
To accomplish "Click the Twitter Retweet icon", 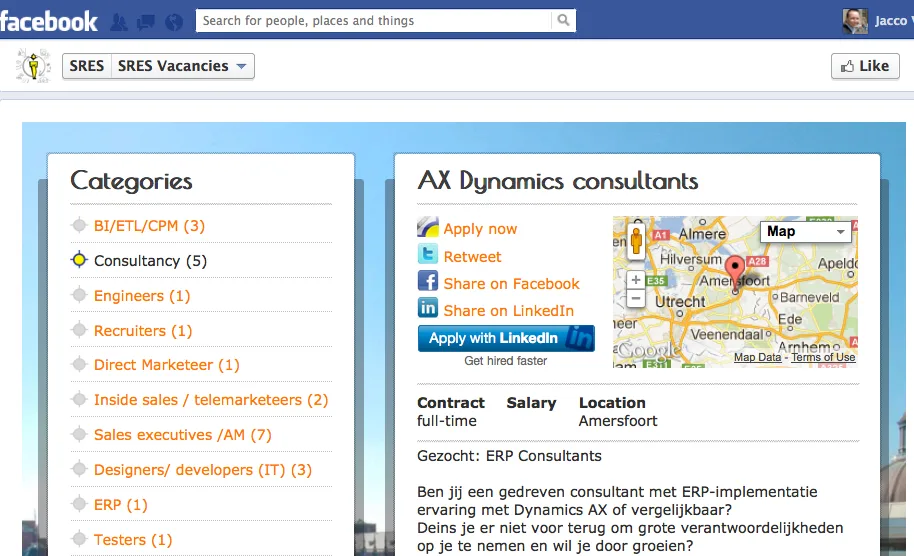I will (x=427, y=254).
